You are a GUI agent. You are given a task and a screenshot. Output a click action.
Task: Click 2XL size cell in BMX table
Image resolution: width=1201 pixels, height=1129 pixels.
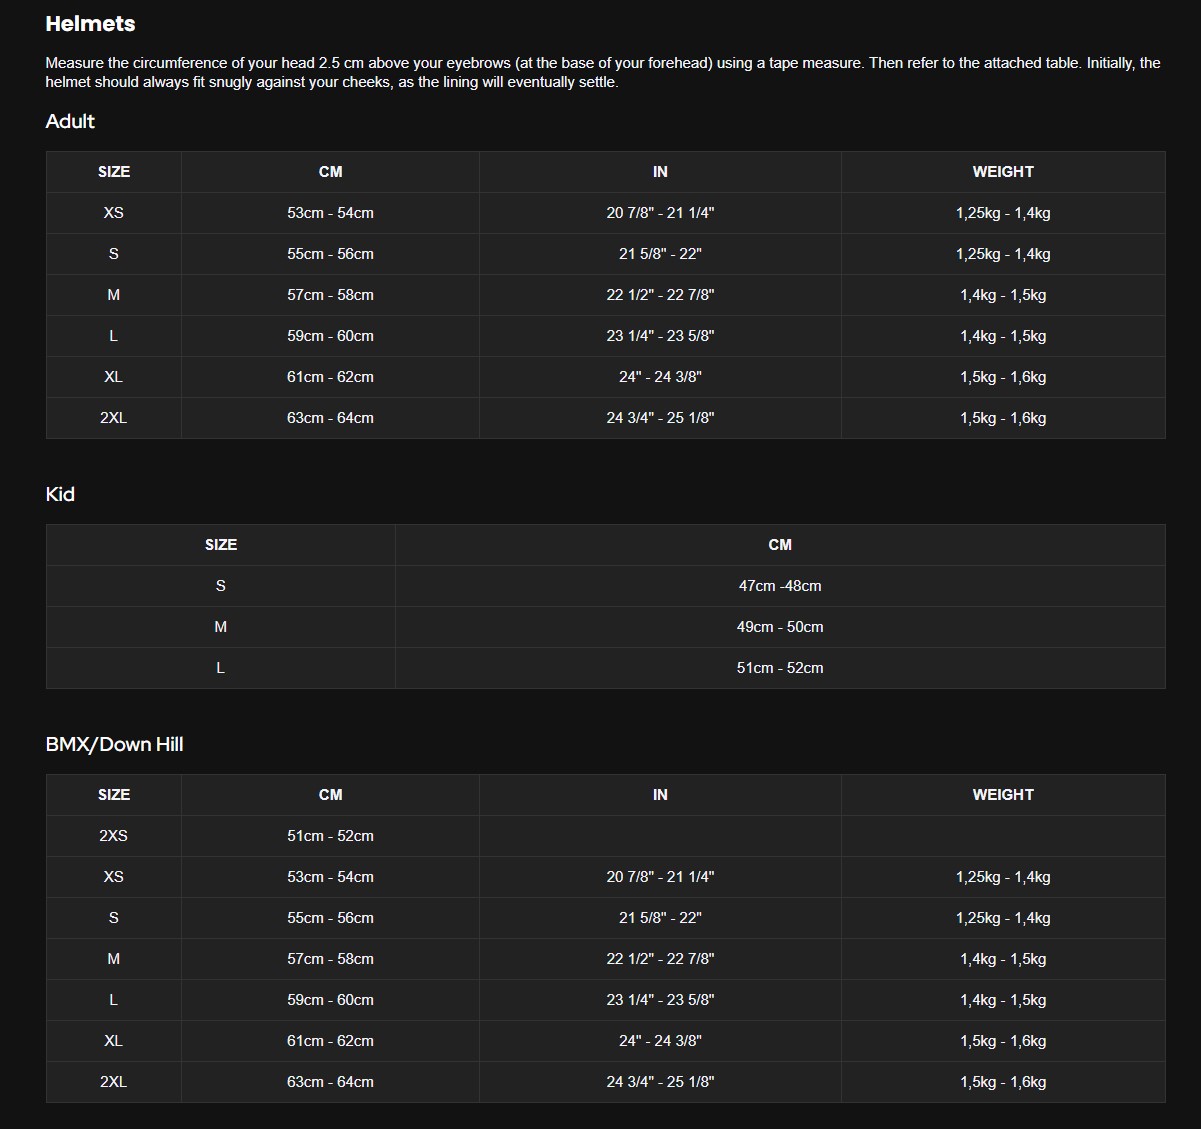(114, 1082)
